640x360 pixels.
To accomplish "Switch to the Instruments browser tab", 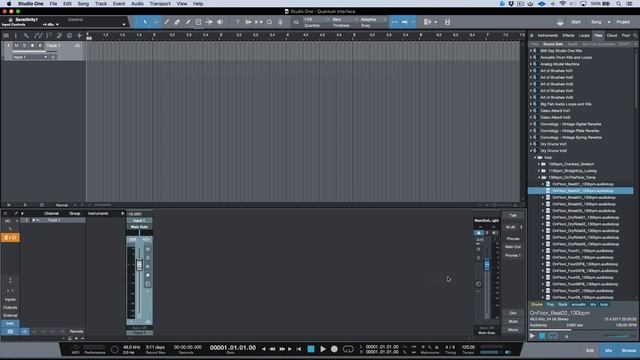I will point(548,36).
